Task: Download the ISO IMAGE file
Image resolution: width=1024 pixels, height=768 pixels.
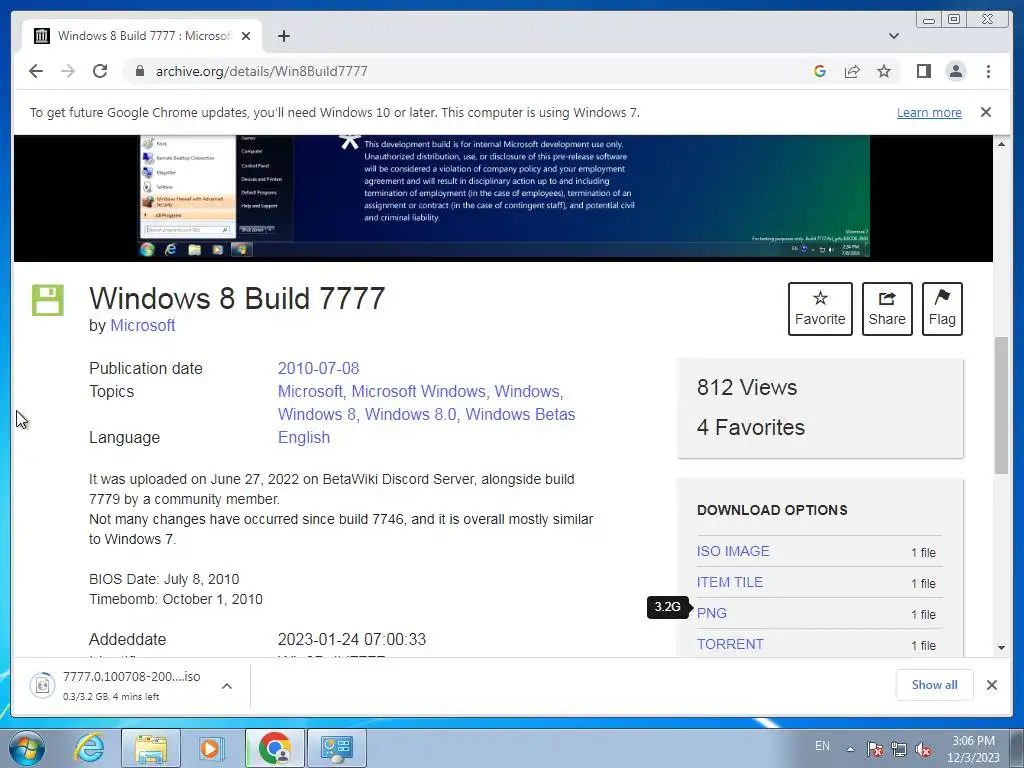Action: coord(733,551)
